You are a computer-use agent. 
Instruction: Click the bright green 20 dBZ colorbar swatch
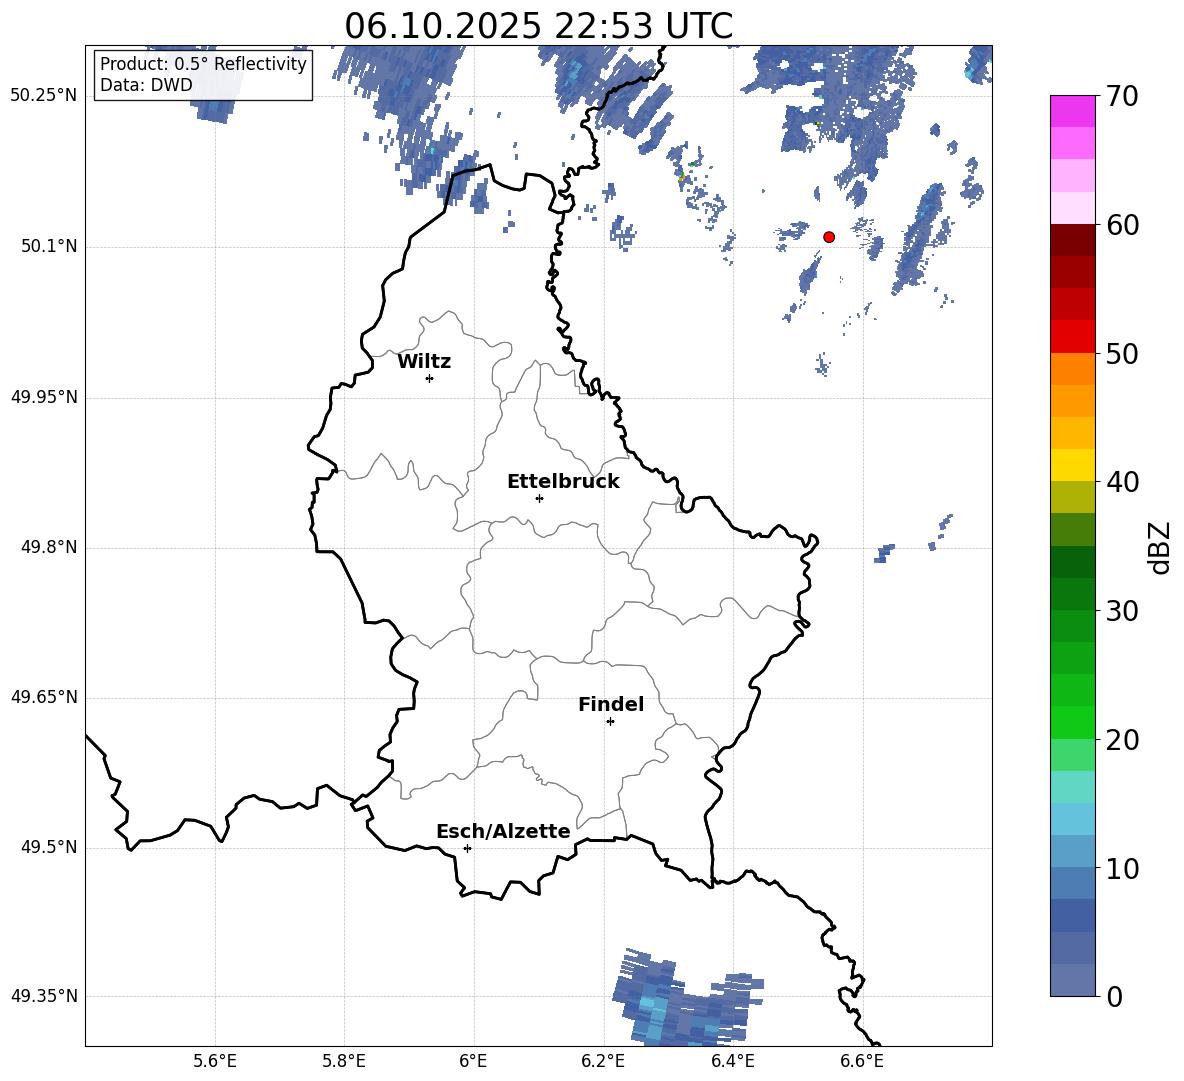(1073, 722)
